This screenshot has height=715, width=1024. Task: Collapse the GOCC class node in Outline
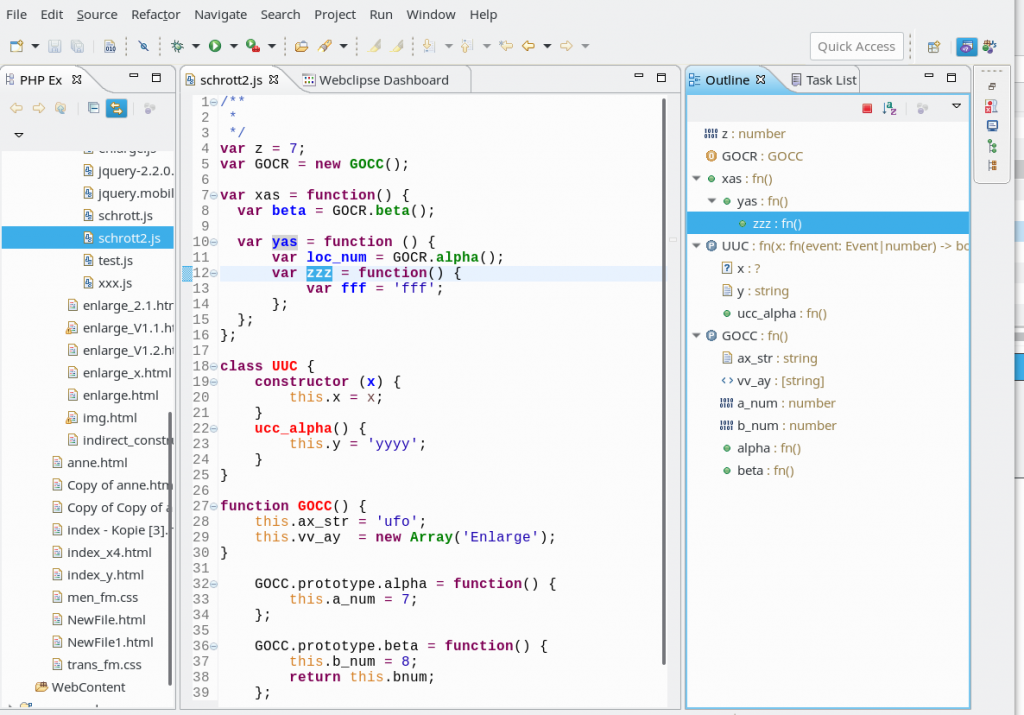point(696,336)
